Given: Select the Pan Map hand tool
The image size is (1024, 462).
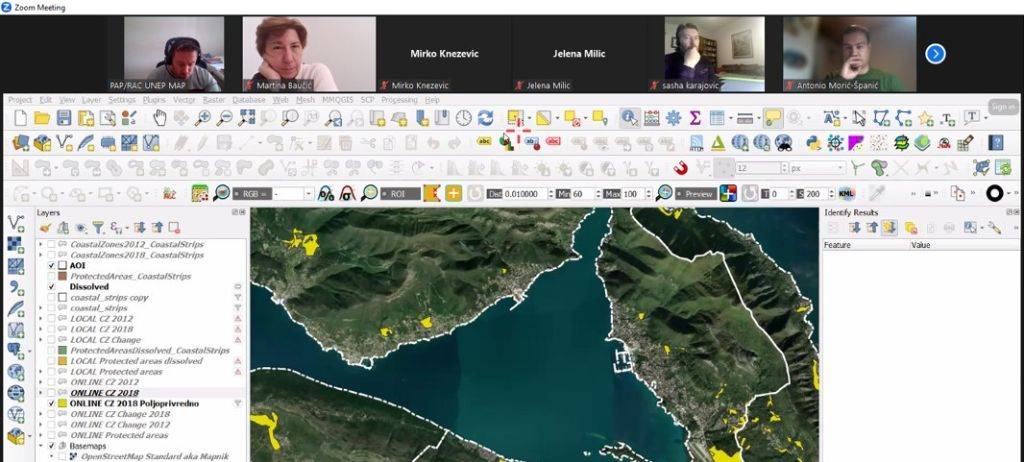Looking at the screenshot, I should pyautogui.click(x=159, y=118).
